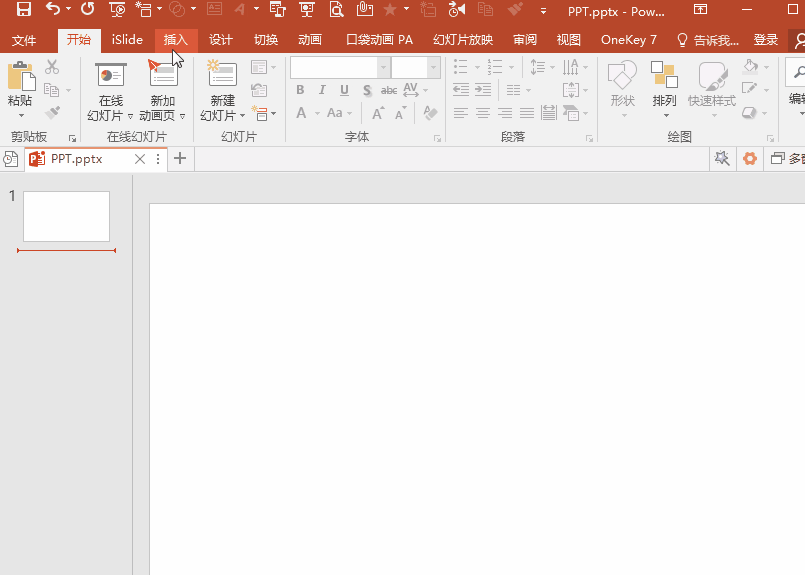Select the Cut scissors icon
This screenshot has width=805, height=575.
tap(52, 67)
